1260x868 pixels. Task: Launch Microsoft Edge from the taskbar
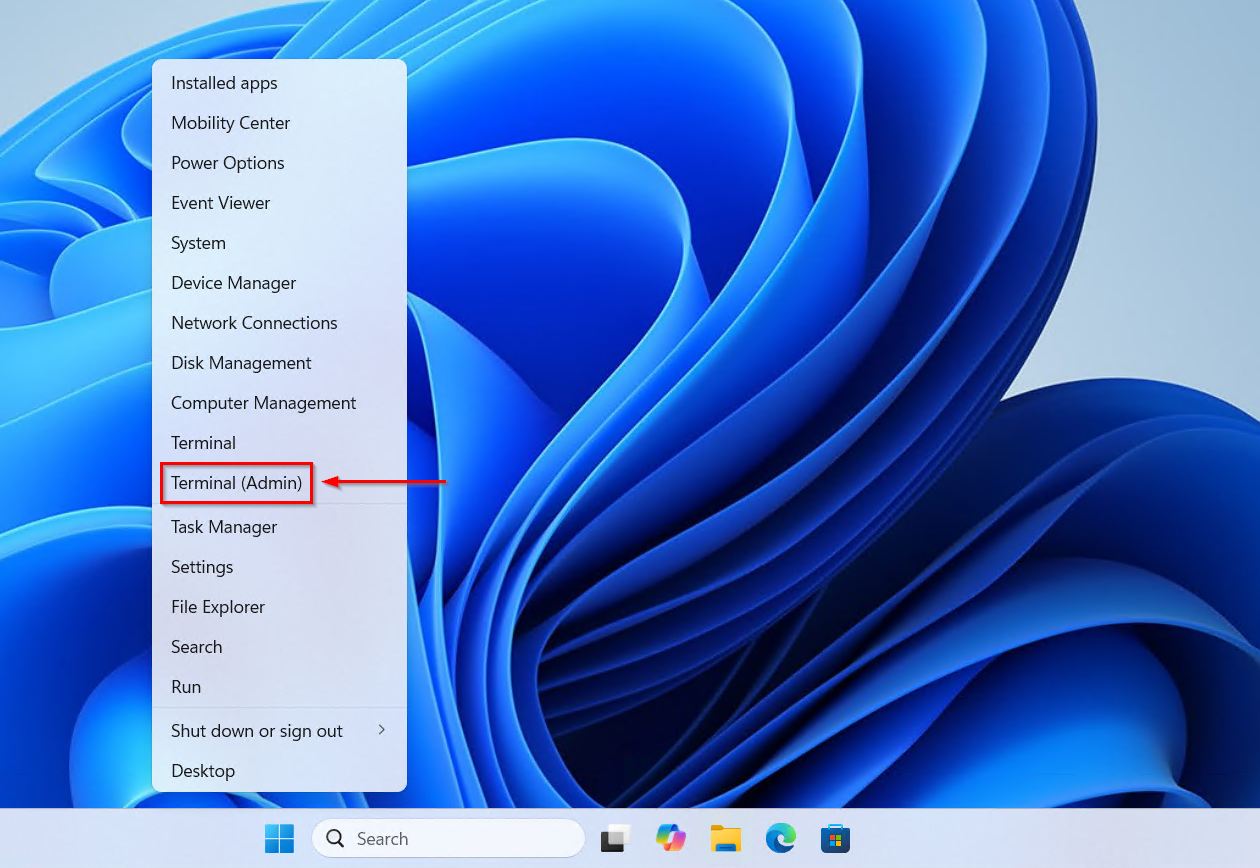781,838
